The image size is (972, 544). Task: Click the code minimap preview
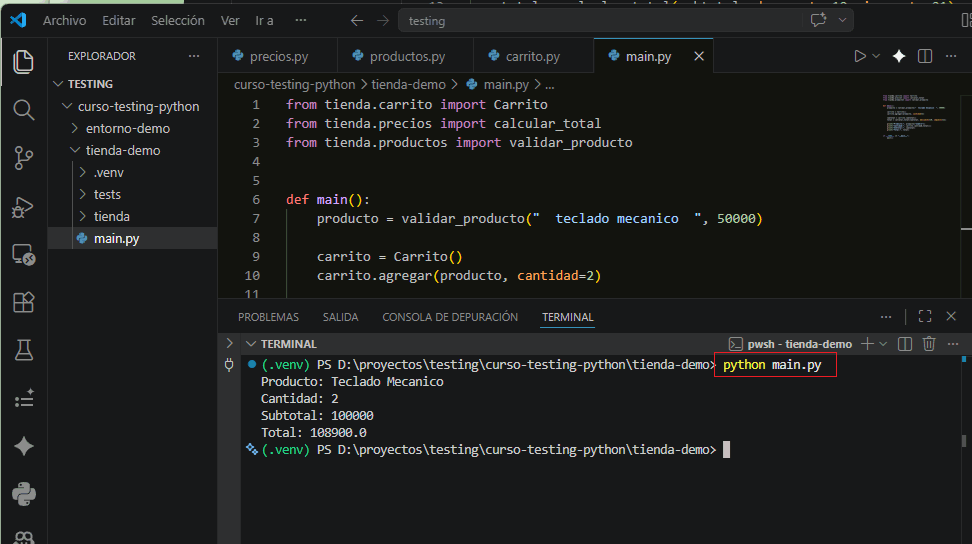[916, 116]
